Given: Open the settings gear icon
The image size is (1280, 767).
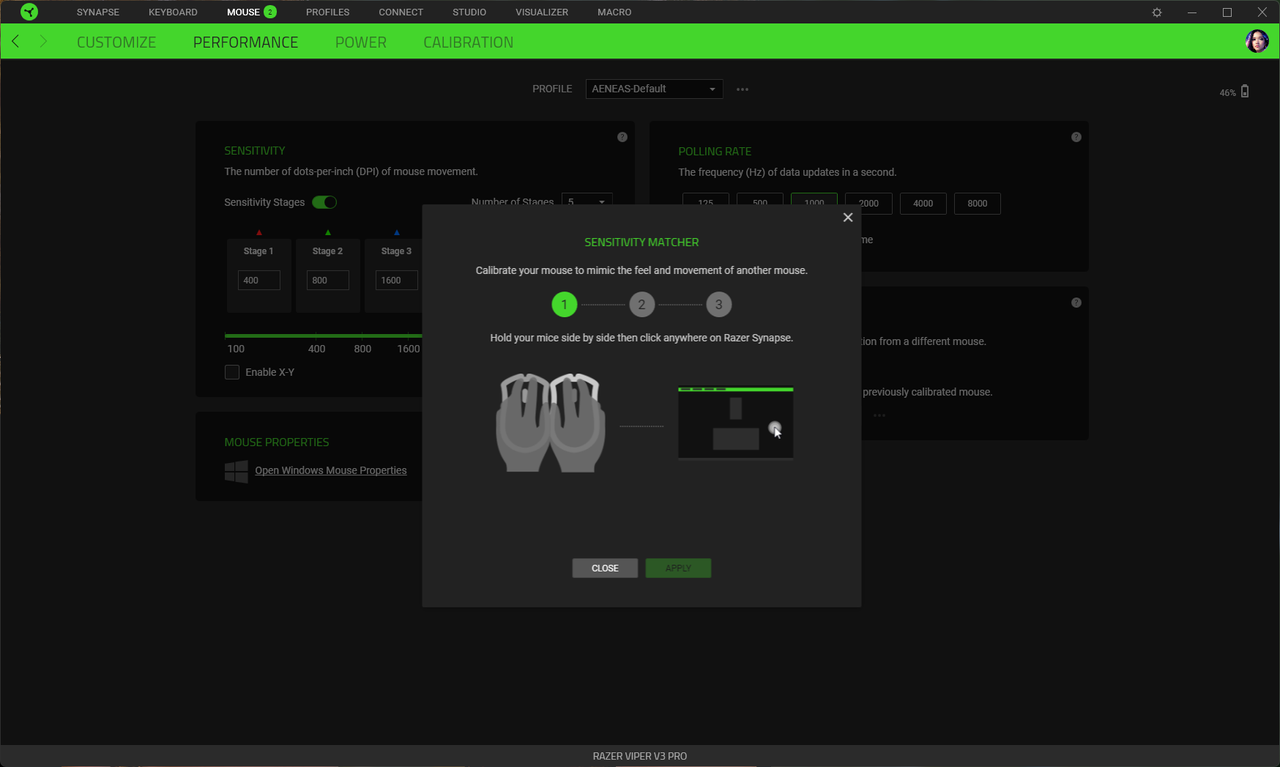Looking at the screenshot, I should [1157, 12].
